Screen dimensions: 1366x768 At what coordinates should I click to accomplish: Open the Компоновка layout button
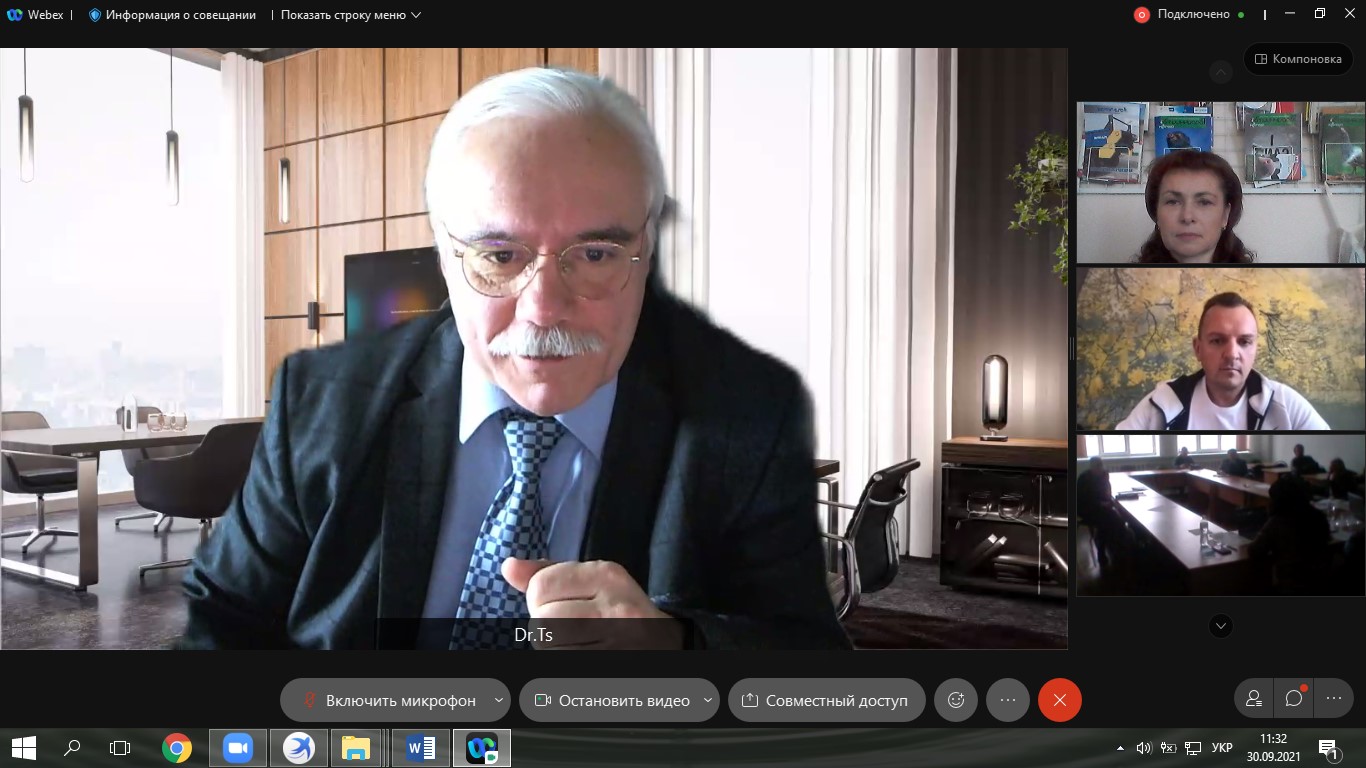[1297, 59]
